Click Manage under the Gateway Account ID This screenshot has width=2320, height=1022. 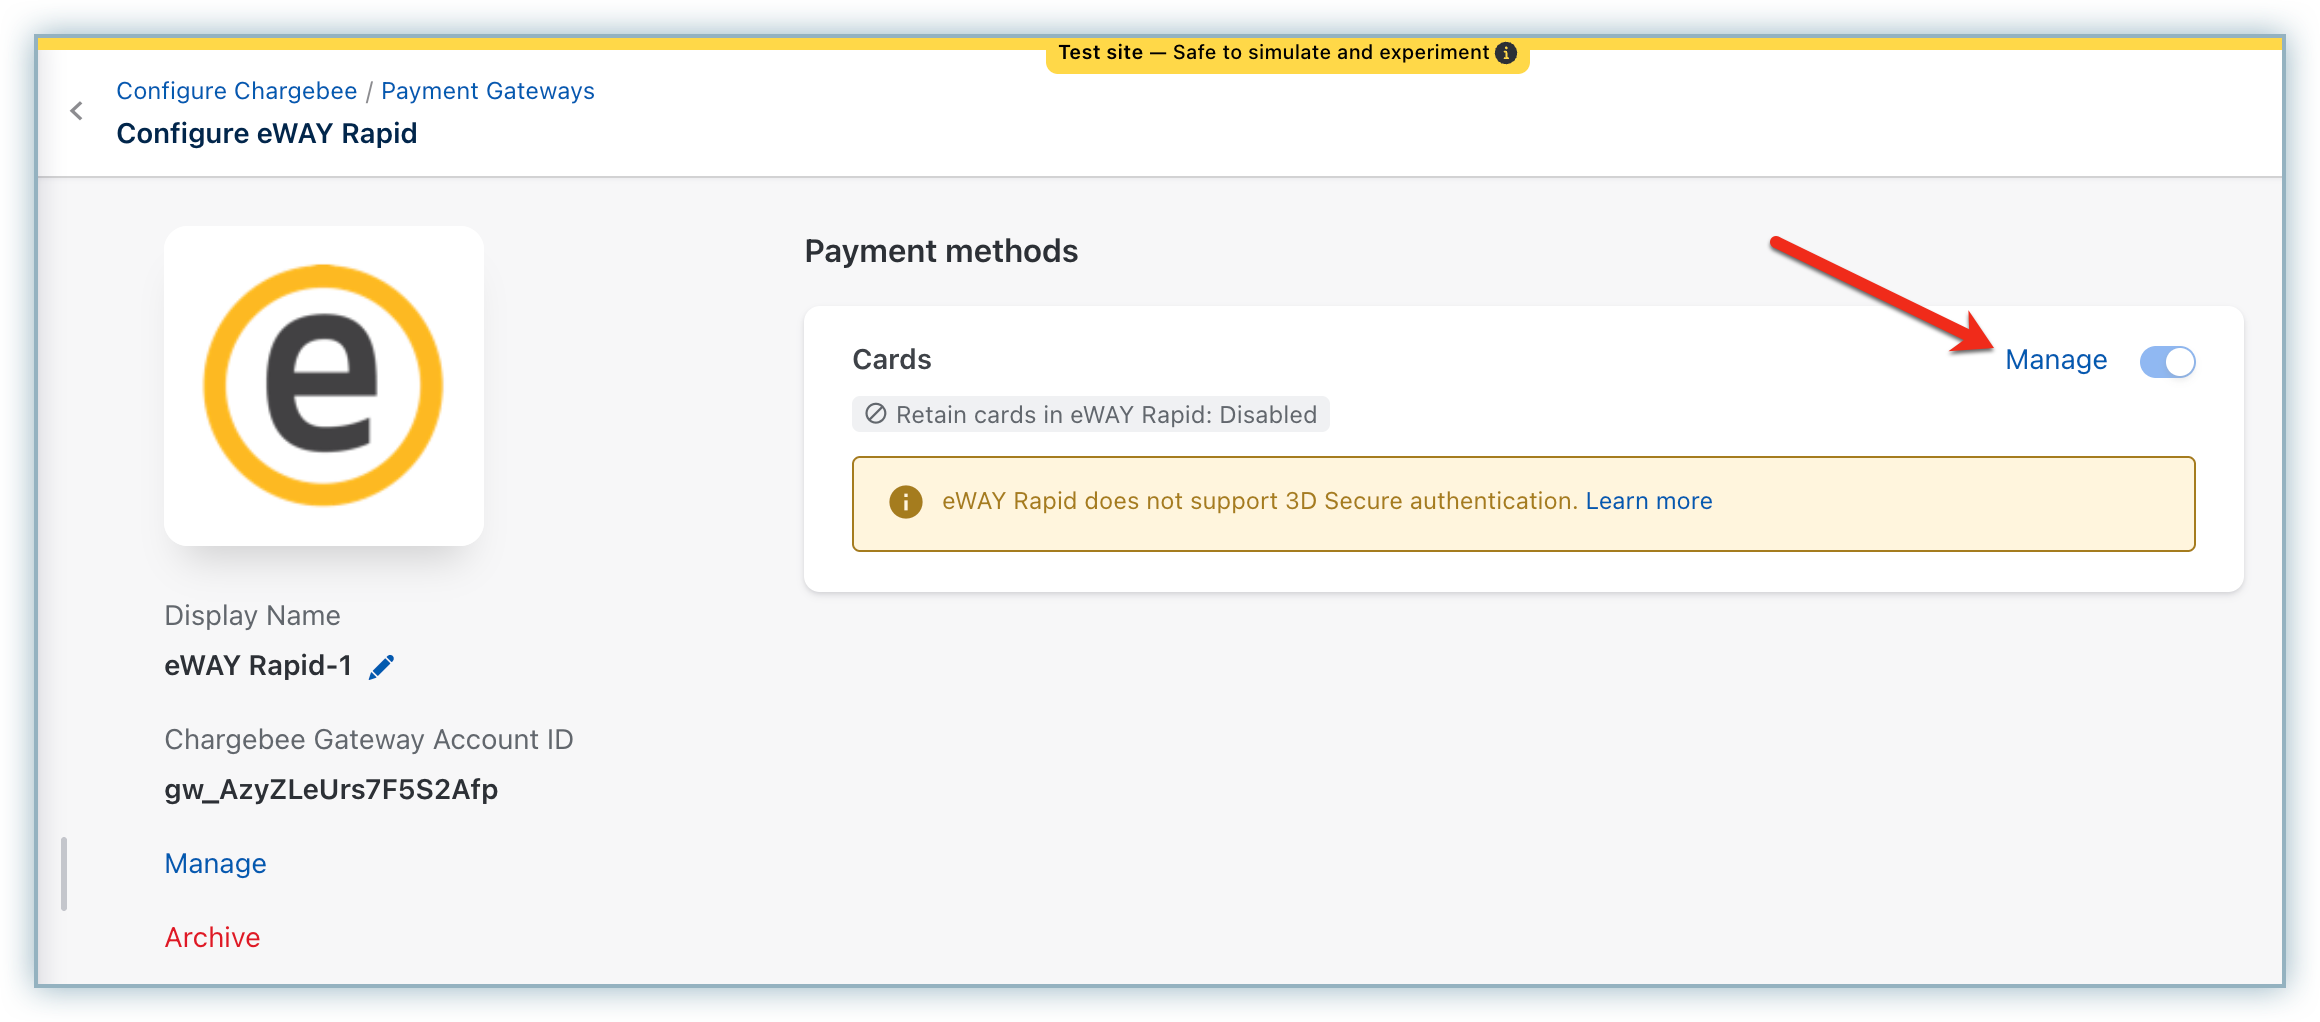215,863
